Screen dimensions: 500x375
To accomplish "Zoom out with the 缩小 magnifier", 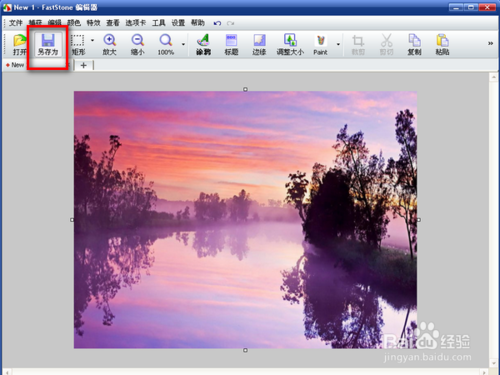I will [x=137, y=45].
